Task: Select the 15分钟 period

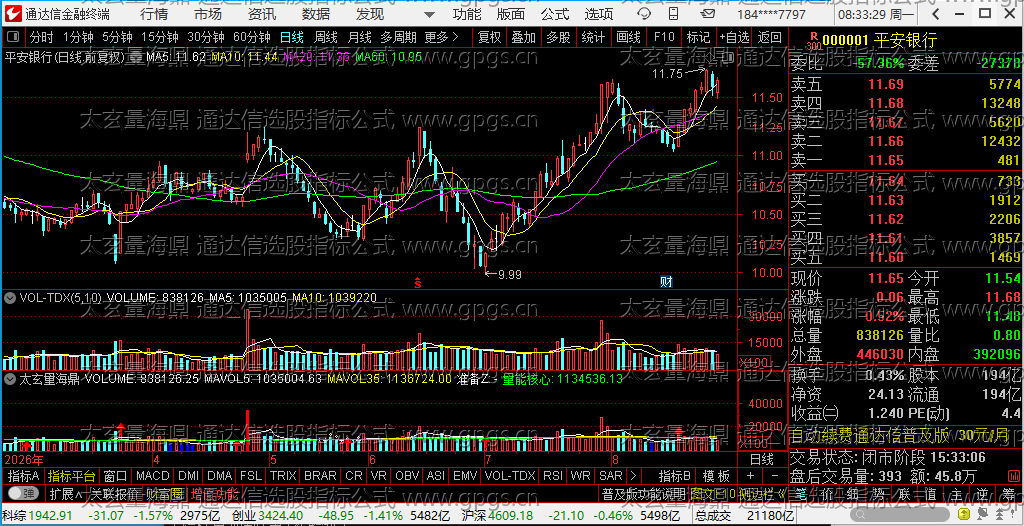Action: click(x=159, y=37)
